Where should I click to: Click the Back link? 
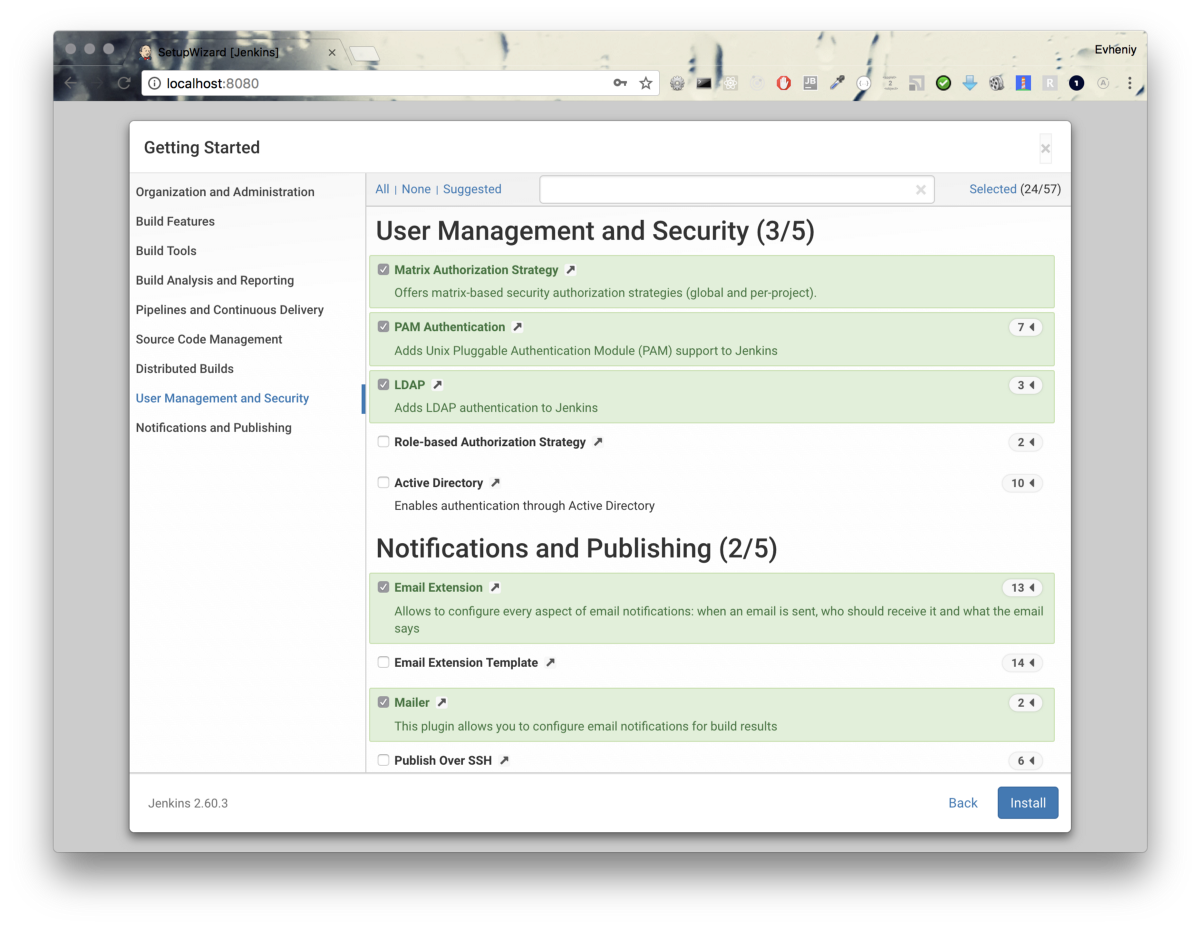[x=962, y=803]
